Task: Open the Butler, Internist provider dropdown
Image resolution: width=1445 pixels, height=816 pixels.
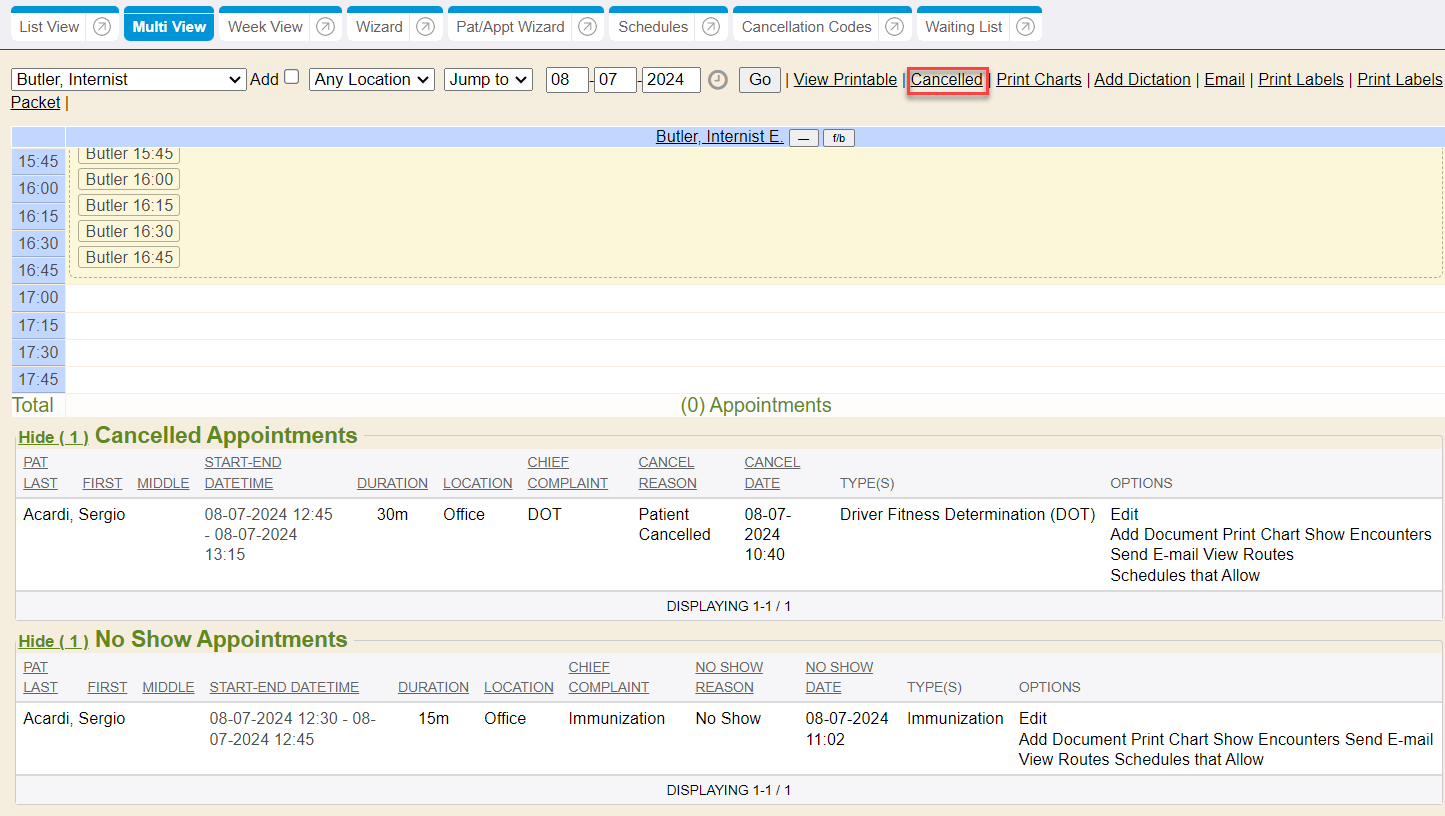Action: pos(128,79)
